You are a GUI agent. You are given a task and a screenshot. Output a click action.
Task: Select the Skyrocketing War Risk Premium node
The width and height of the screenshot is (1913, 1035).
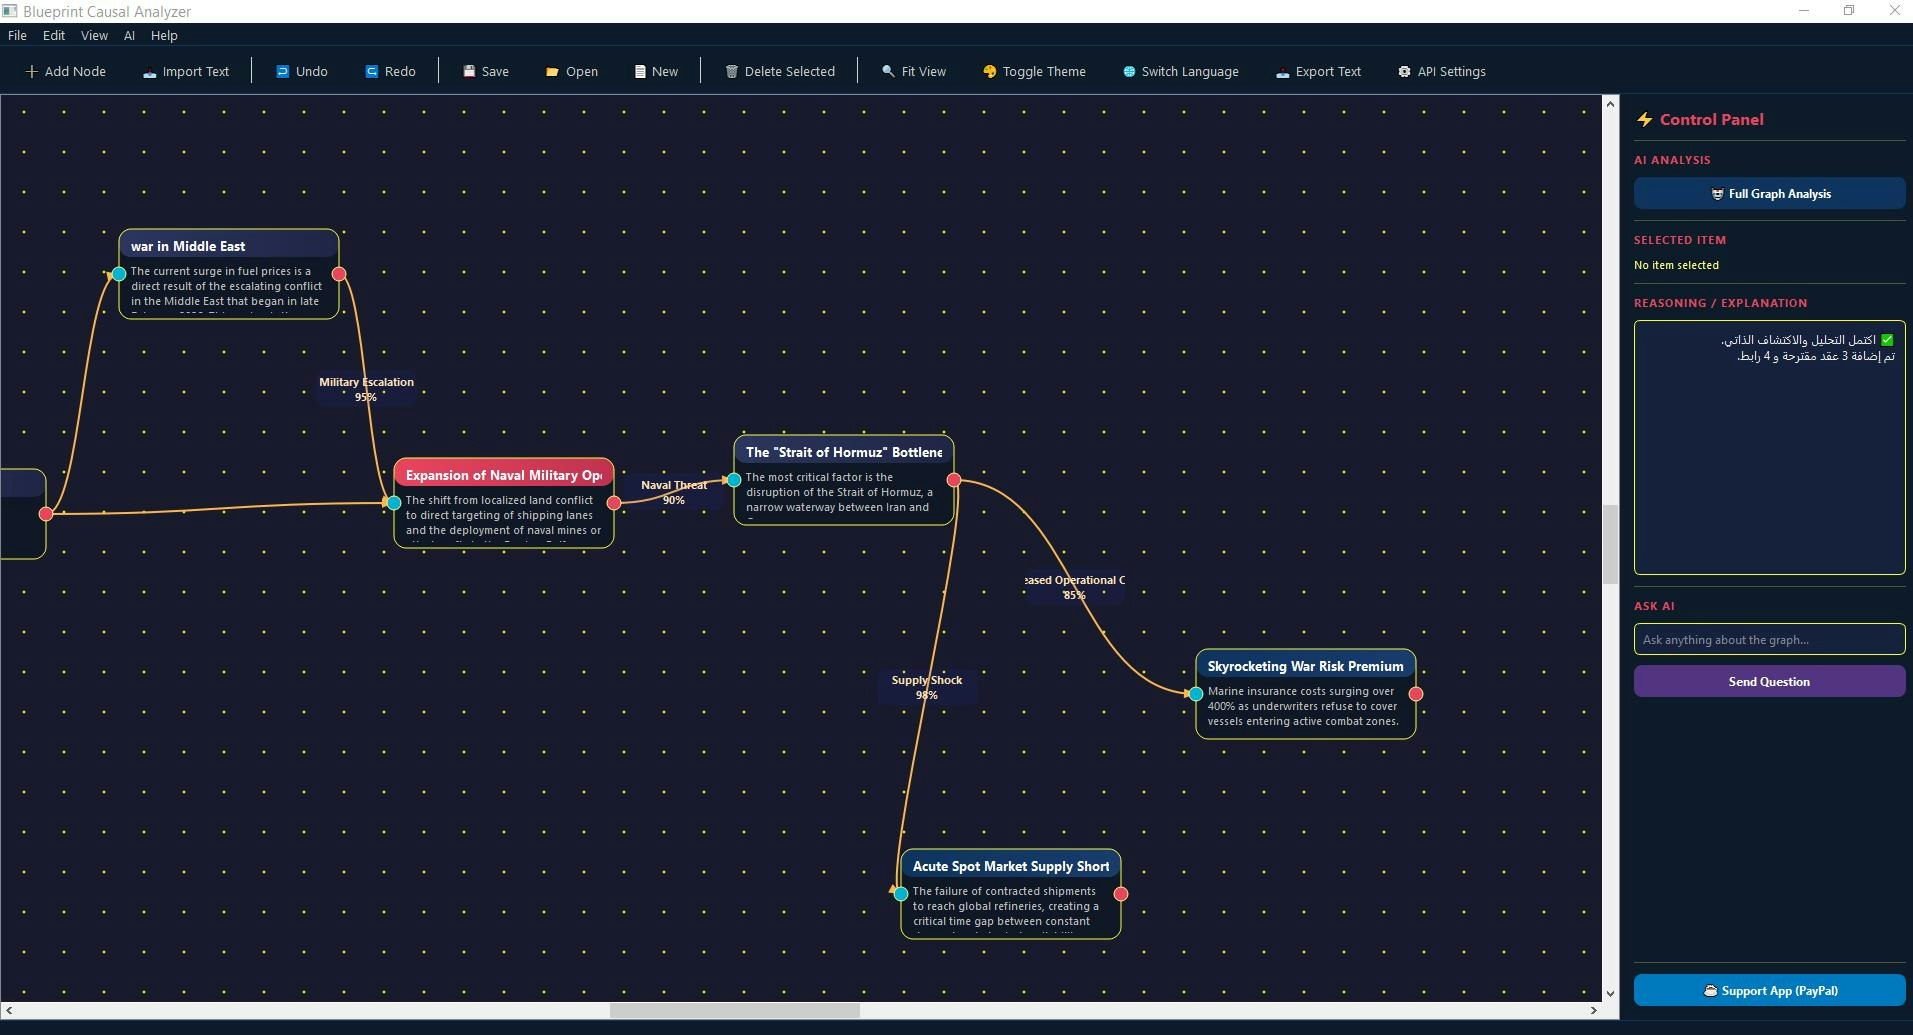coord(1305,666)
